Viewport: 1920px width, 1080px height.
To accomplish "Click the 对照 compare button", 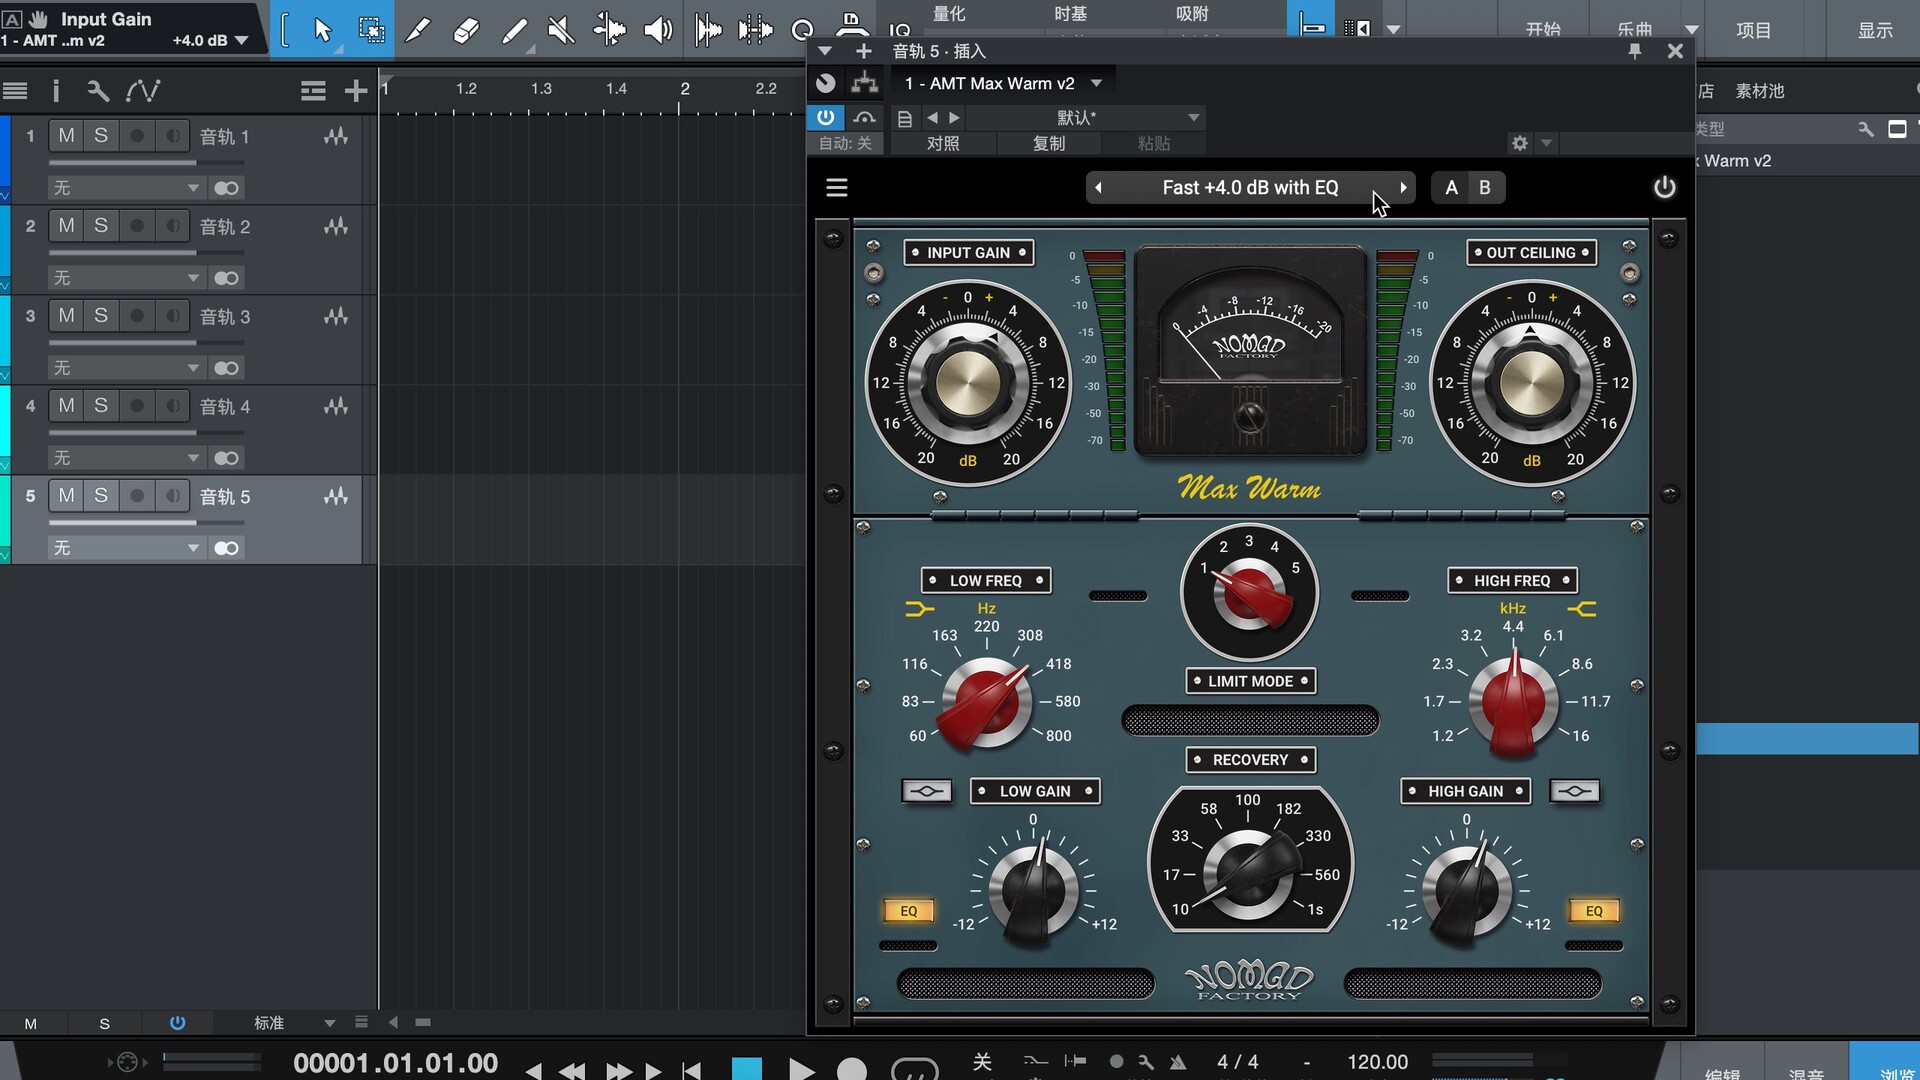I will point(943,143).
